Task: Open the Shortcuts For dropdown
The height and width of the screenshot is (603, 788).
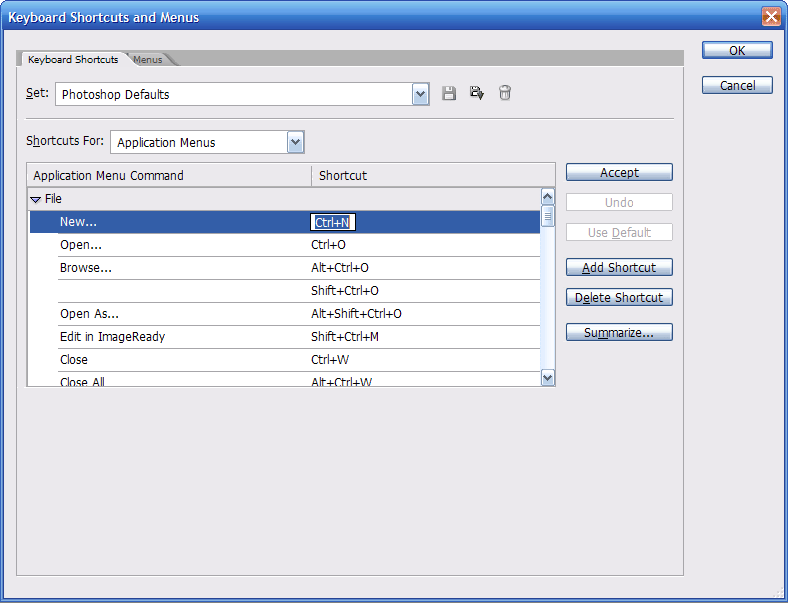Action: point(295,142)
